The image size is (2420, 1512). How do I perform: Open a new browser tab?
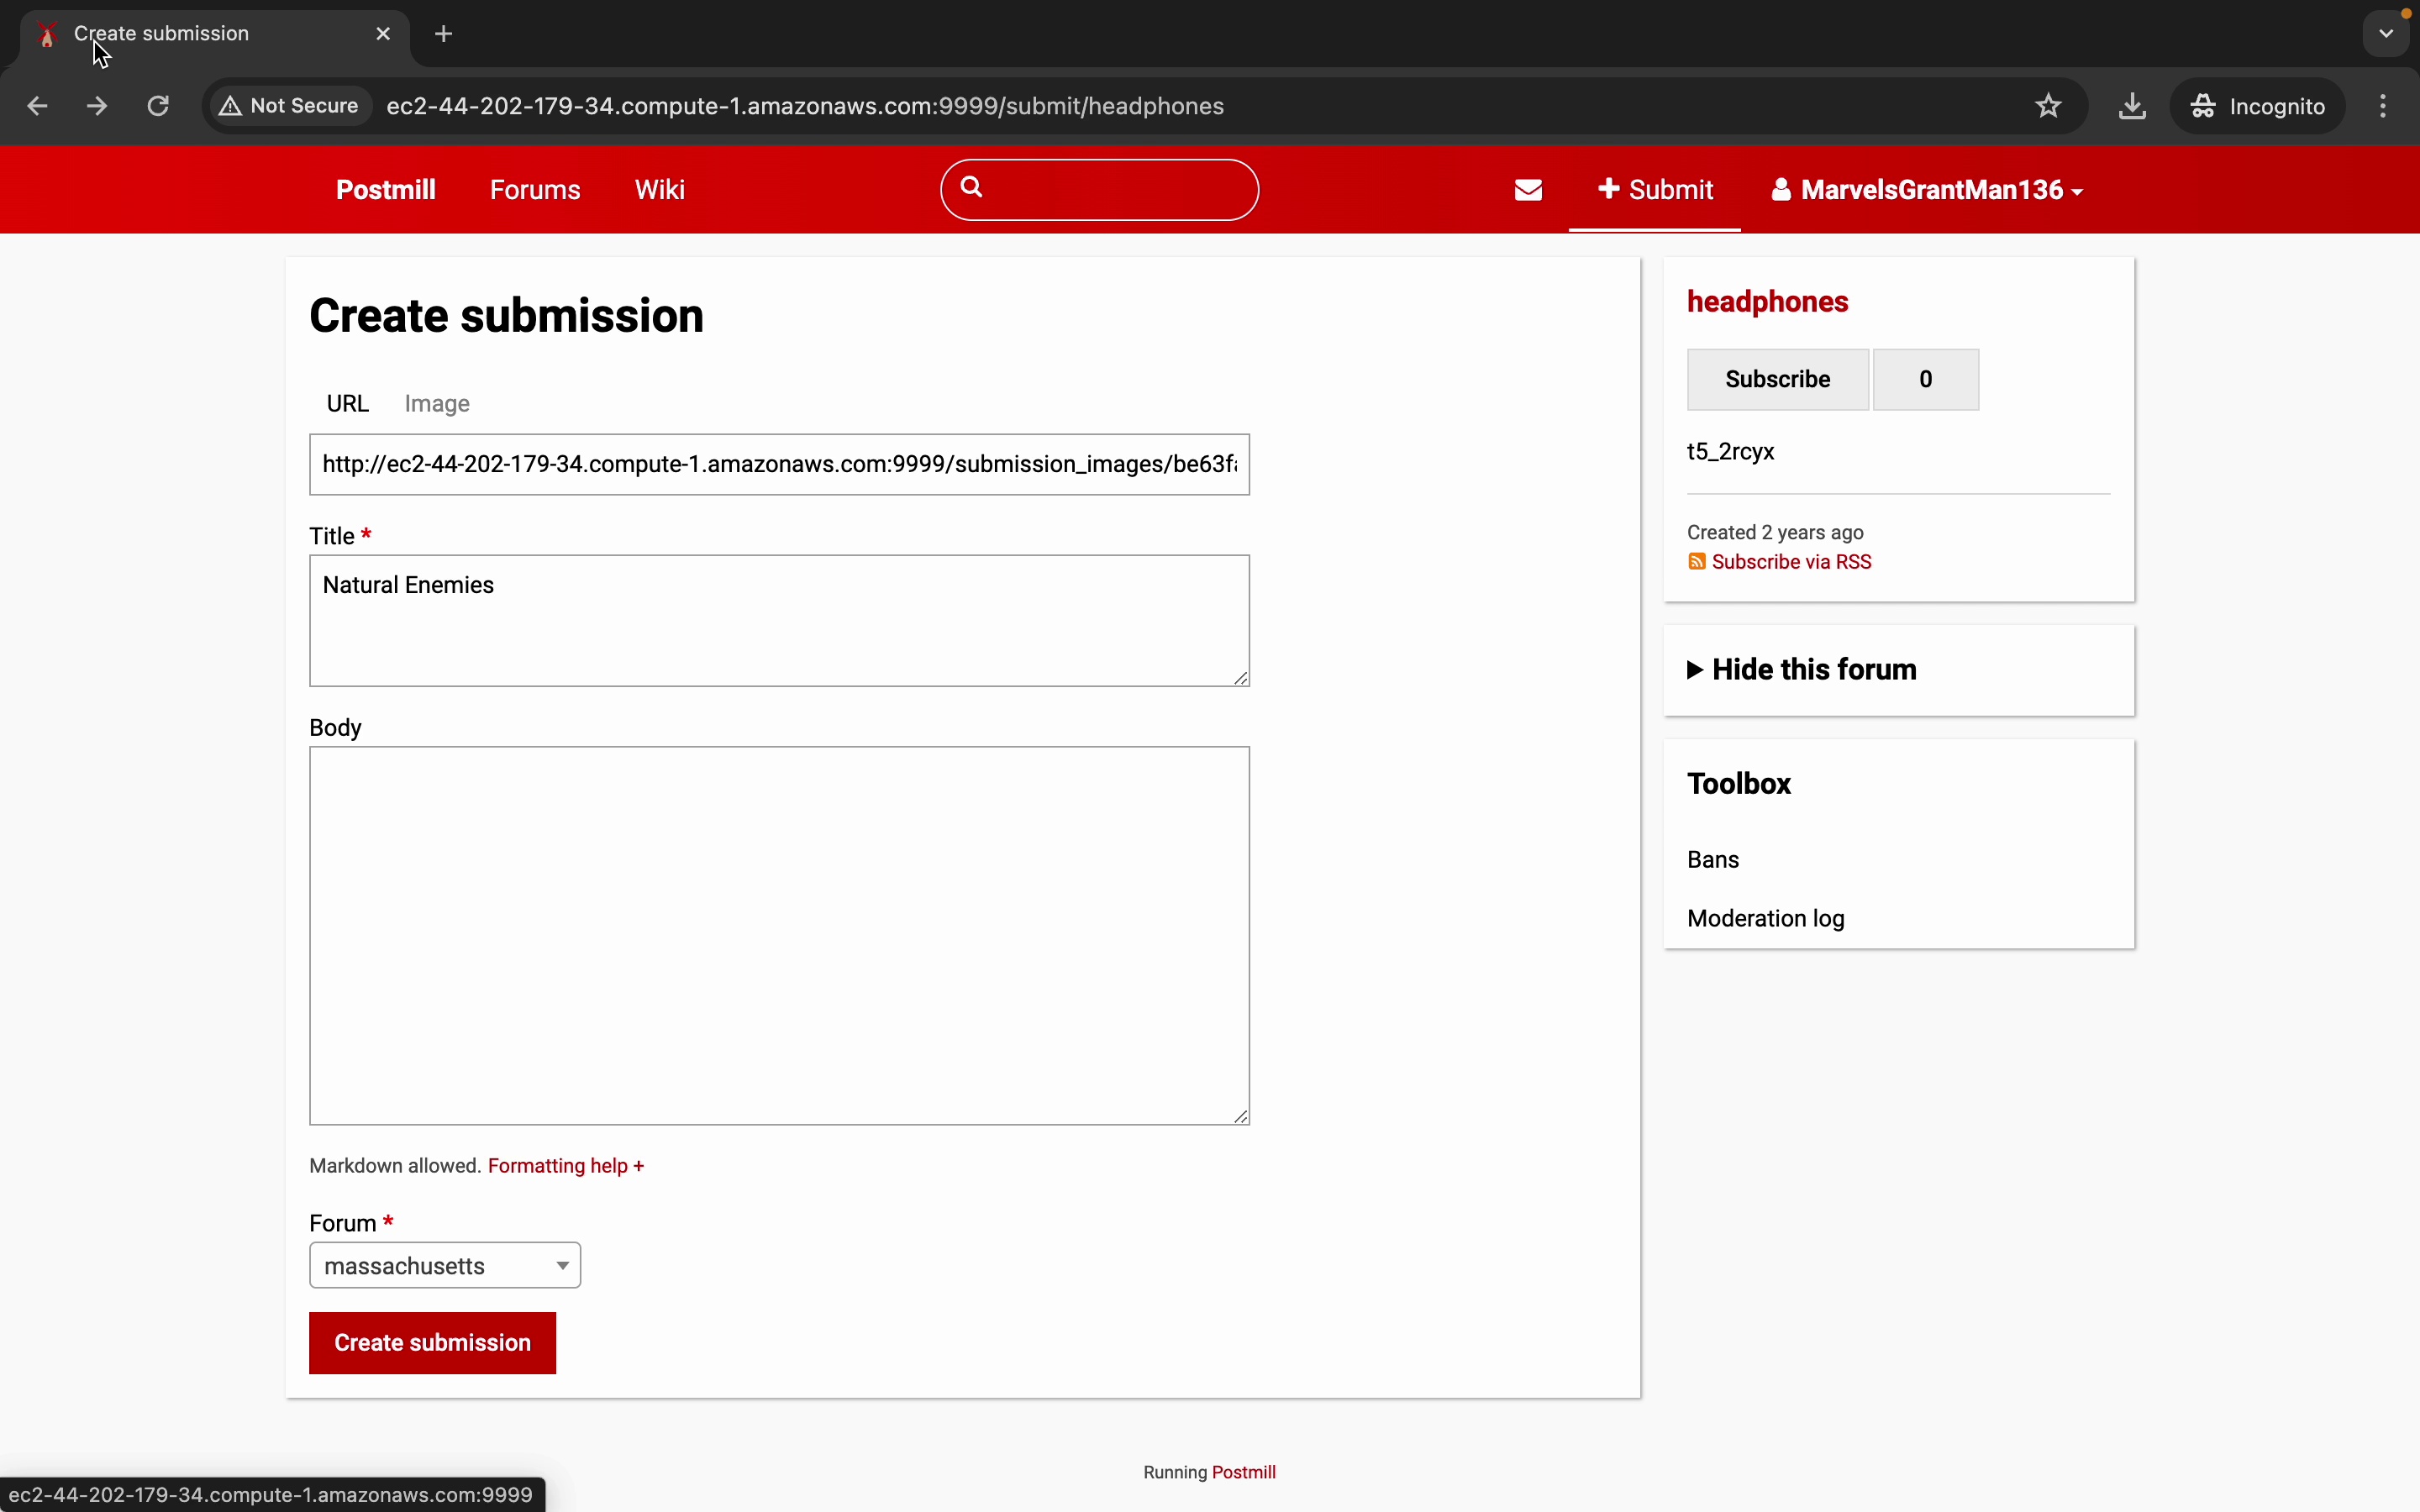point(444,34)
